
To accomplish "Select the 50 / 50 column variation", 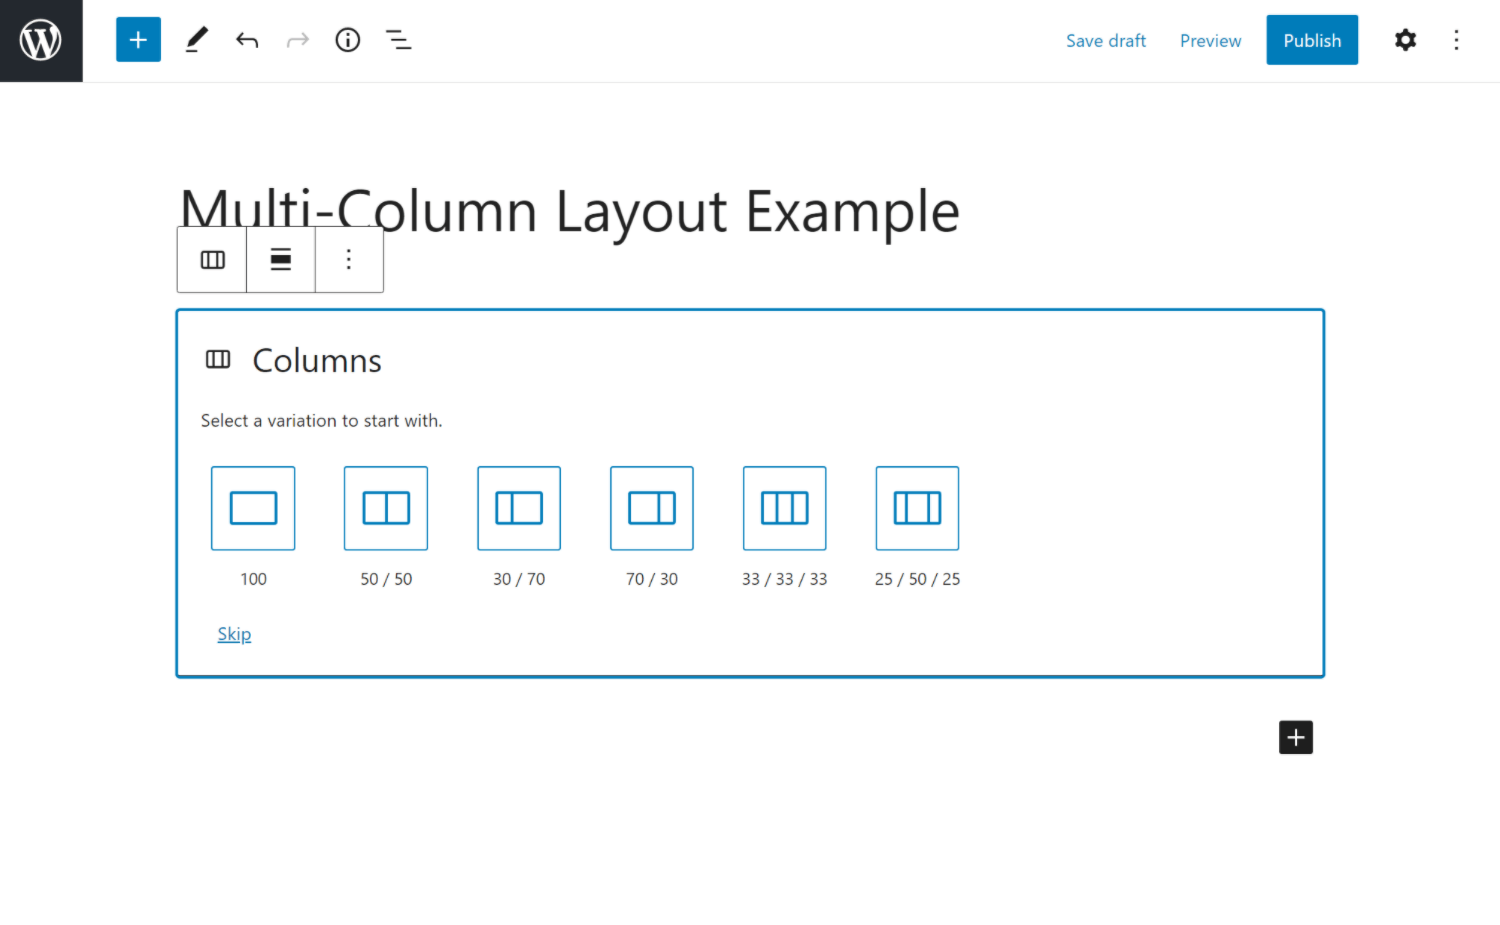I will tap(386, 508).
